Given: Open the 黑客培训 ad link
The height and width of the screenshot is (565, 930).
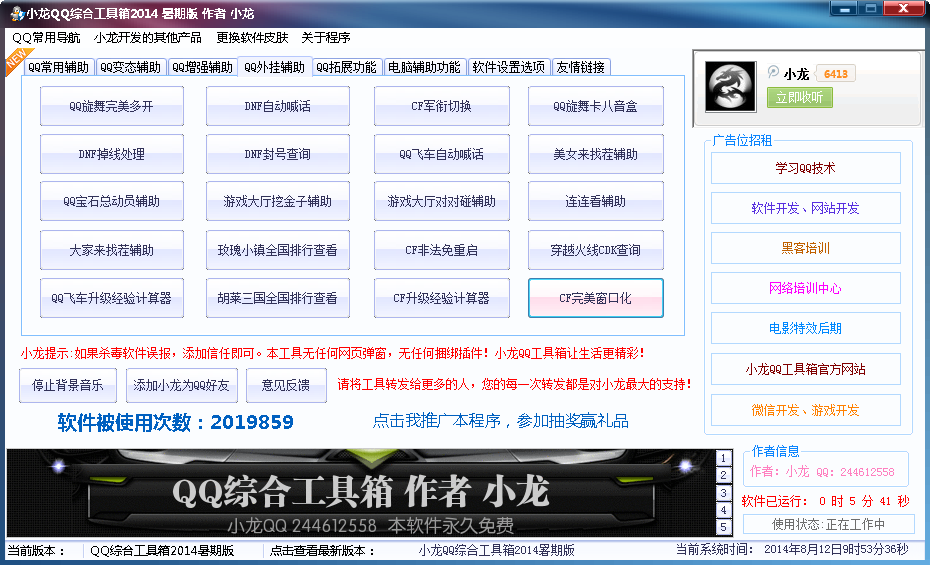Looking at the screenshot, I should (805, 248).
